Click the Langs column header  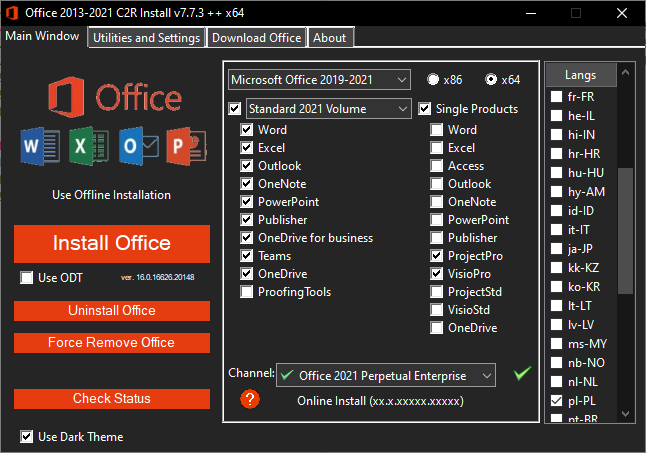pos(581,75)
